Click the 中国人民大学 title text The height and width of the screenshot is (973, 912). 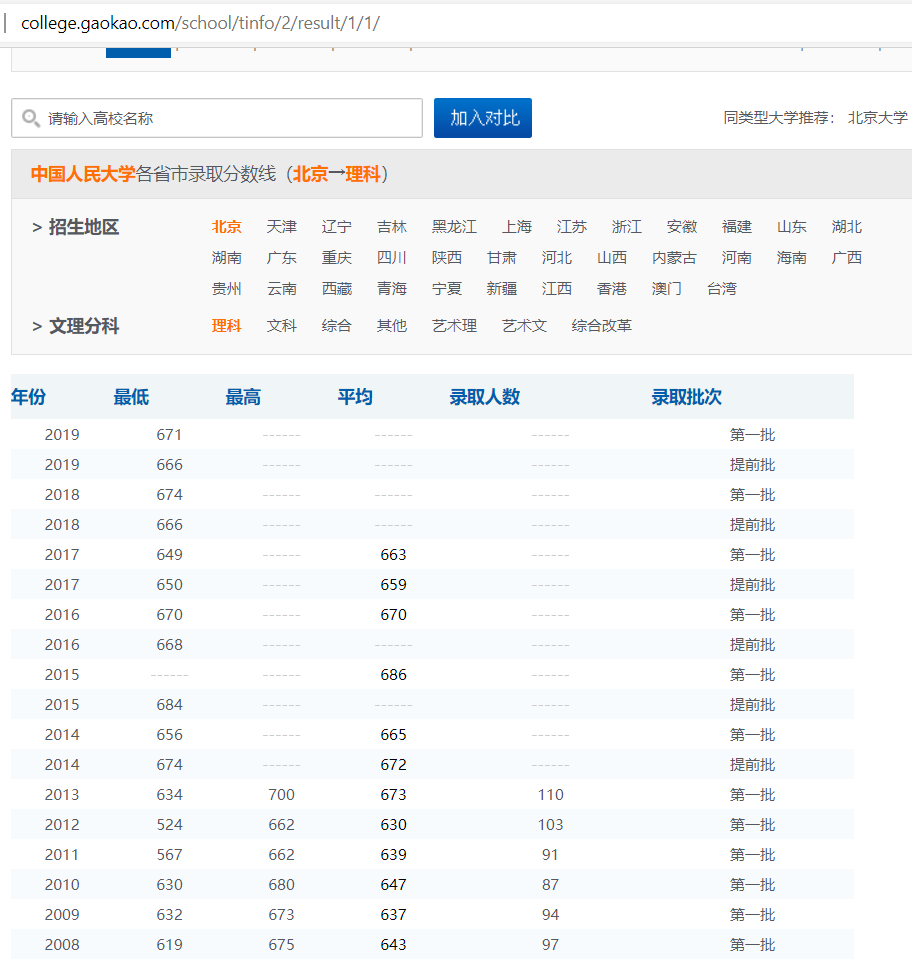click(x=83, y=174)
